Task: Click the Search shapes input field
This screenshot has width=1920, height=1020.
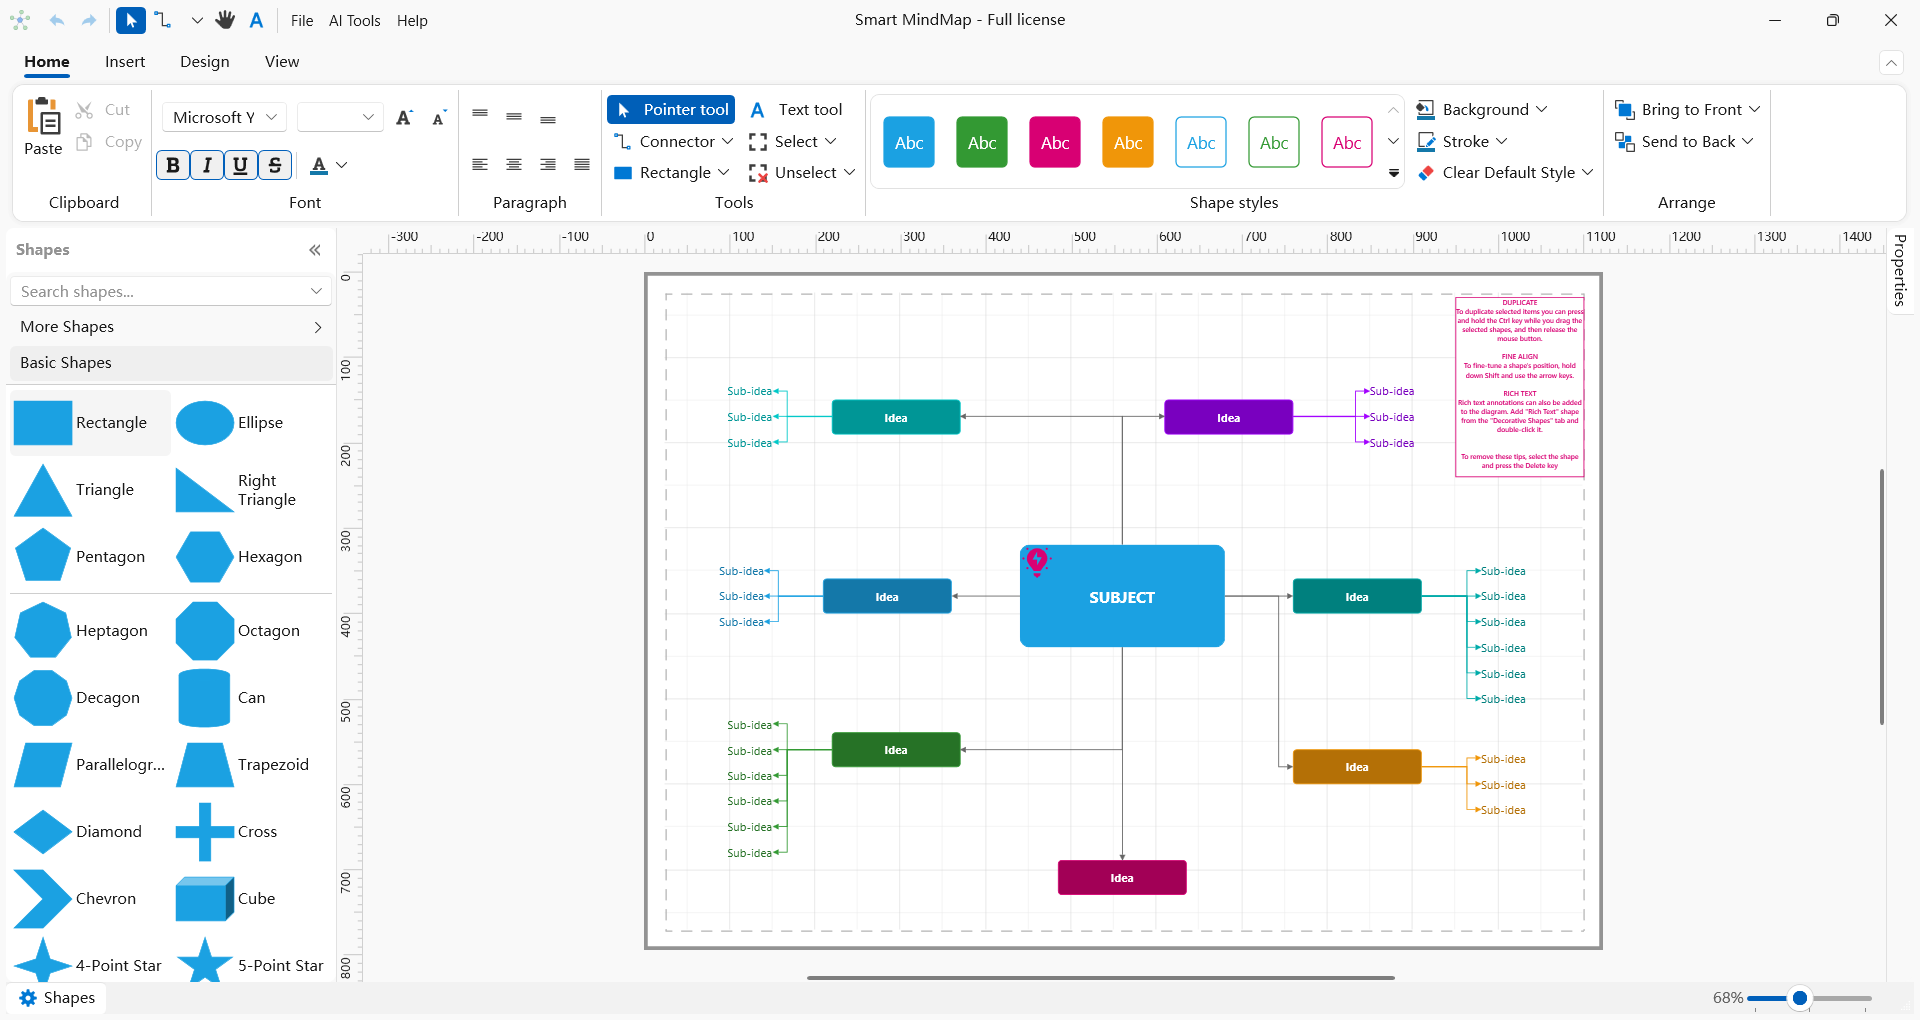Action: [x=160, y=292]
